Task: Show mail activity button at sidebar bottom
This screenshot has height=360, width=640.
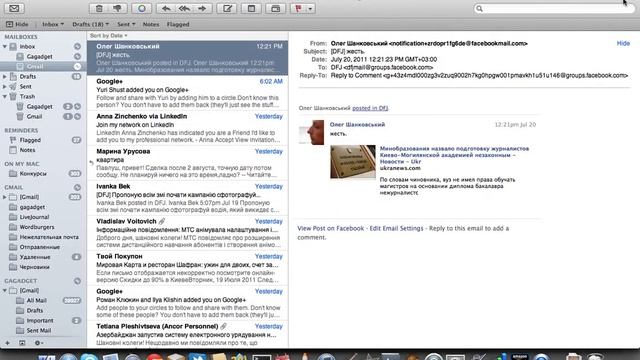Action: pos(22,343)
